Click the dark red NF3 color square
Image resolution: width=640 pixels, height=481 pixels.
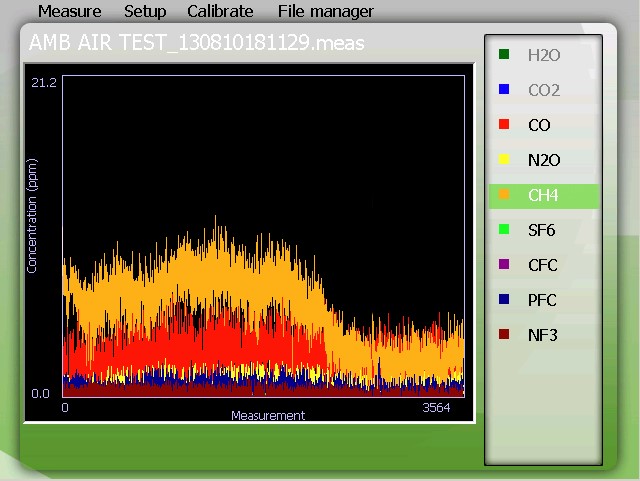(x=504, y=335)
